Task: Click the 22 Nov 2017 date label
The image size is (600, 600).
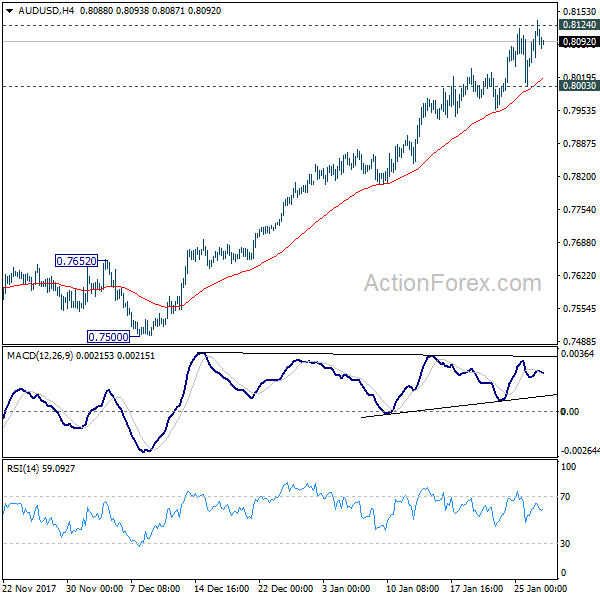Action: pyautogui.click(x=29, y=588)
